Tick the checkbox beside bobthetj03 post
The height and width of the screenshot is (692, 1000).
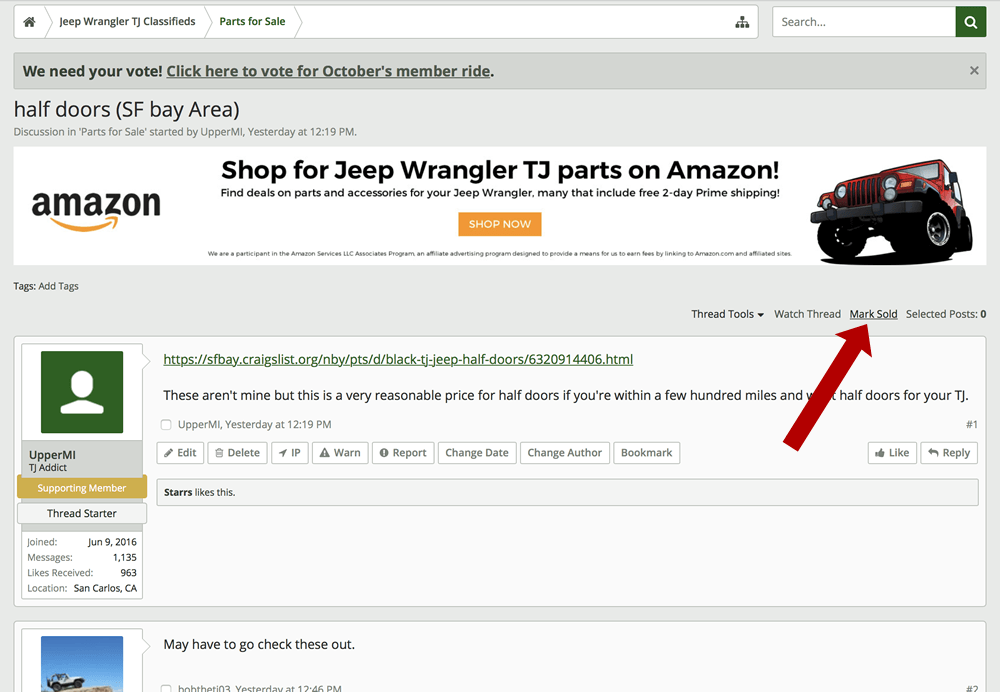click(166, 689)
